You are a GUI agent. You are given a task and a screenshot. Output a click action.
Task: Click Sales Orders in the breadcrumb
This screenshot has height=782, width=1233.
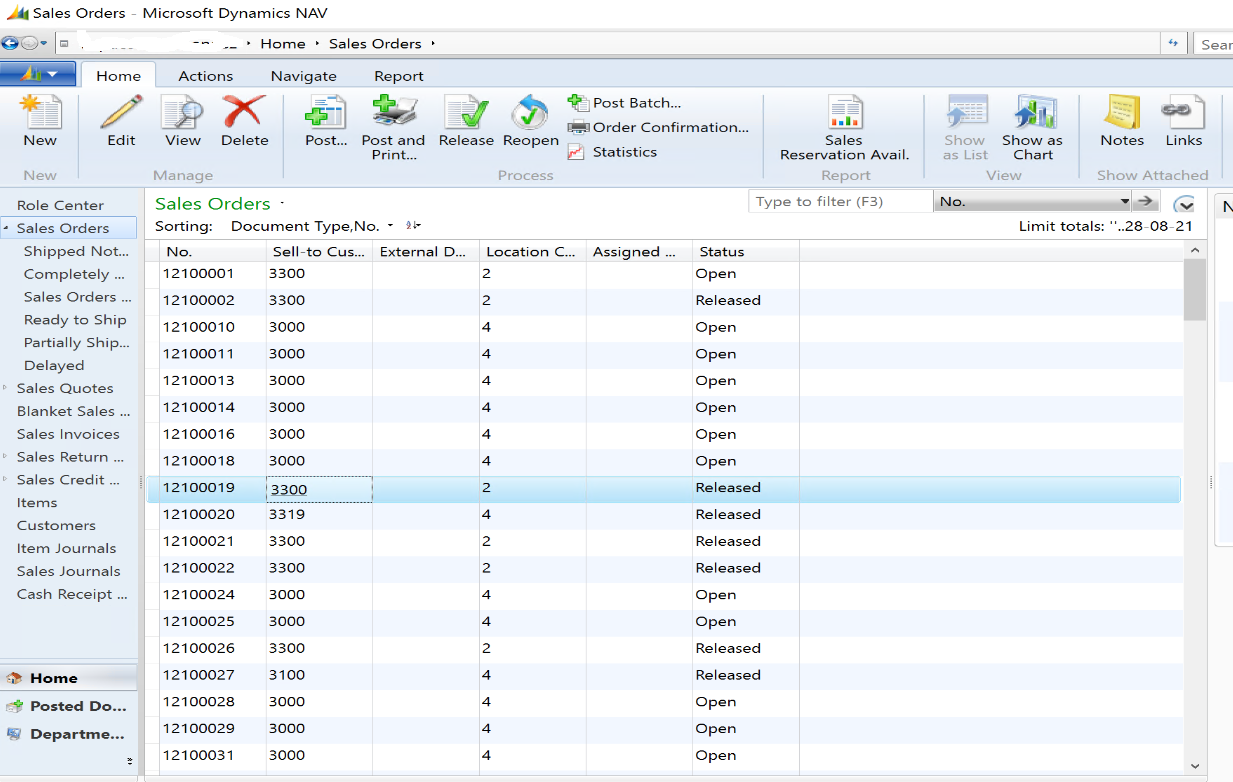click(x=375, y=43)
